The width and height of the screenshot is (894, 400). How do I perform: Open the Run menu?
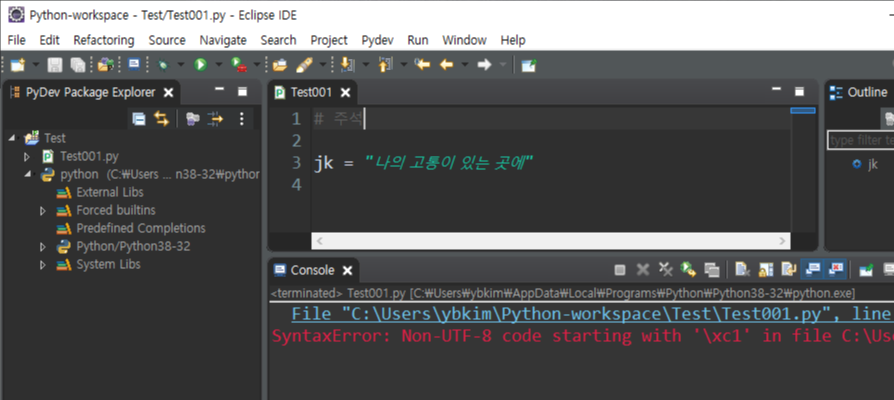pos(418,40)
